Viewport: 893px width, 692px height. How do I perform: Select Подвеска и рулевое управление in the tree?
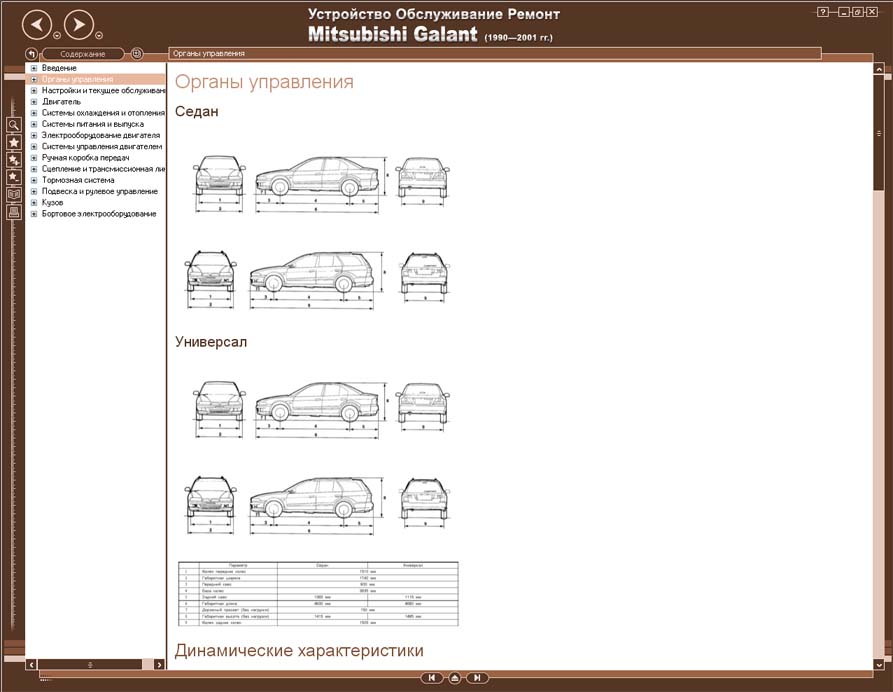click(100, 191)
